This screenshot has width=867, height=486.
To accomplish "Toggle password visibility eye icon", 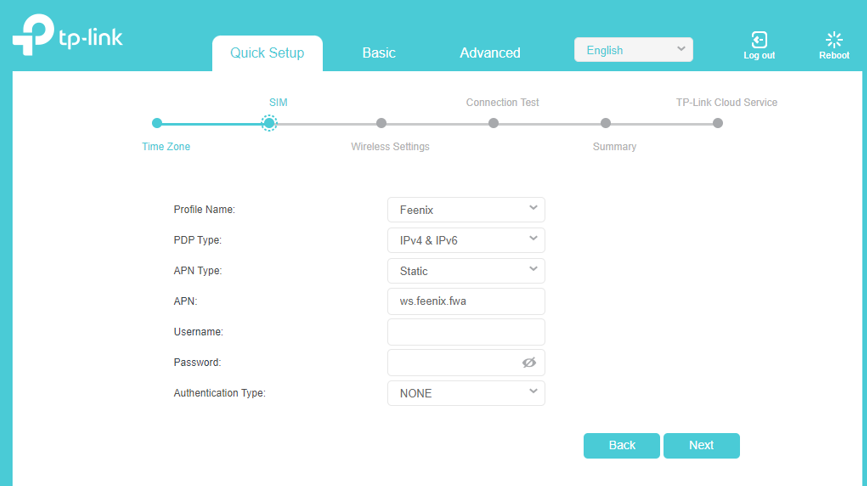I will pyautogui.click(x=529, y=363).
